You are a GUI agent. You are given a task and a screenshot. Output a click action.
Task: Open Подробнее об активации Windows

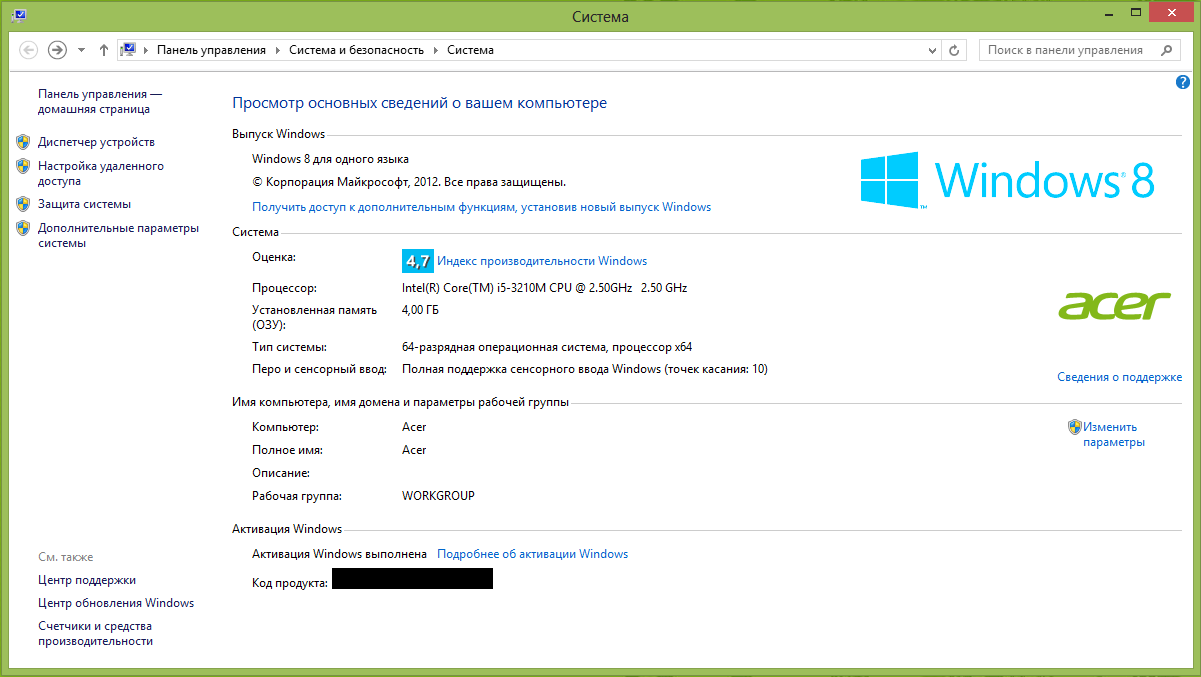pos(533,554)
